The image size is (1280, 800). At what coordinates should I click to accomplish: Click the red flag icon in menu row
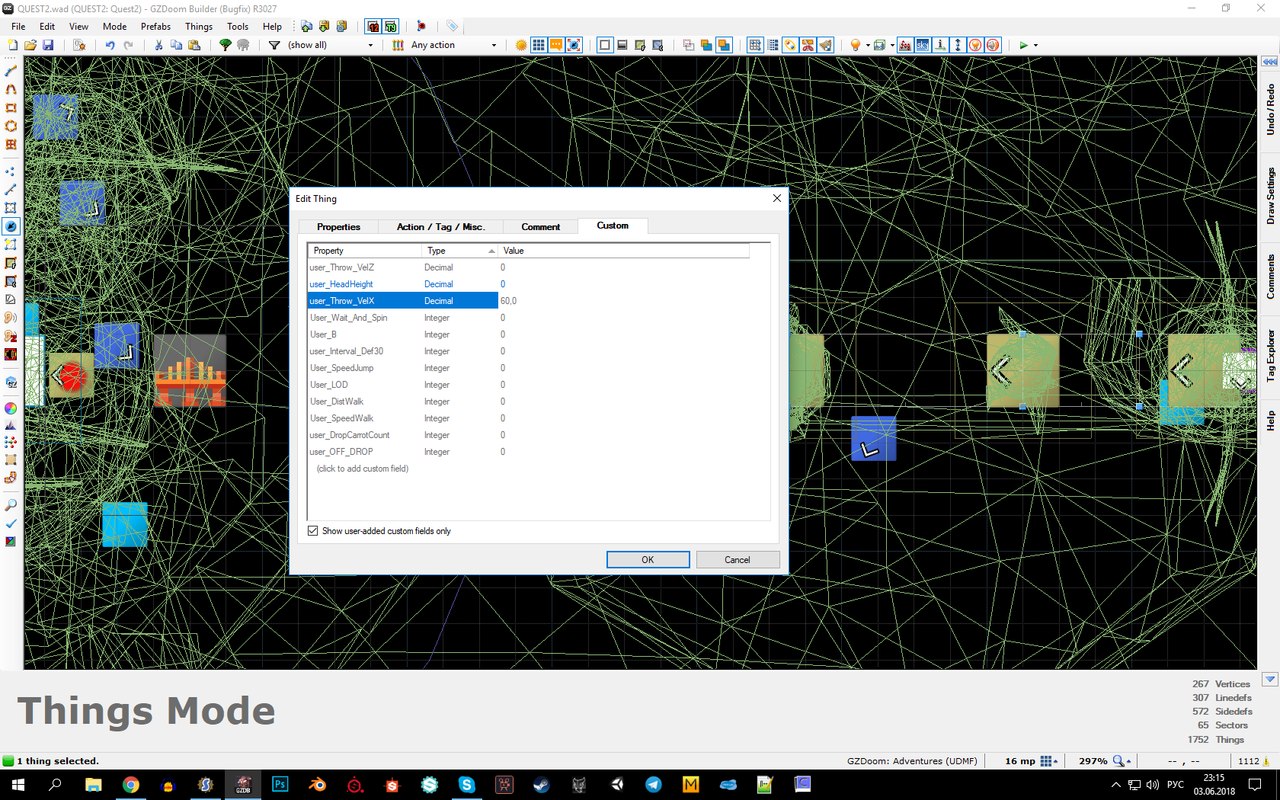coord(421,26)
